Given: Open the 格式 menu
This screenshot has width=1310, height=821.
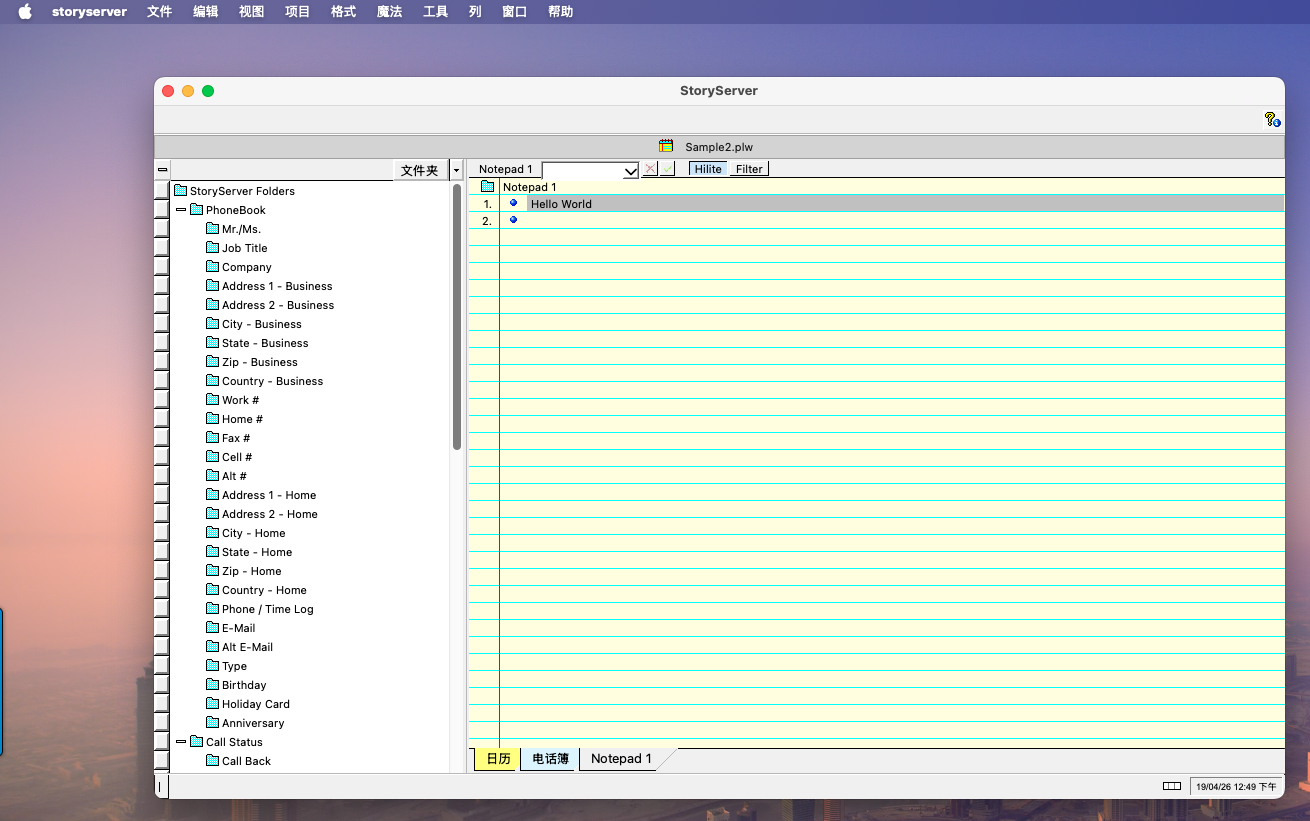Looking at the screenshot, I should (343, 12).
